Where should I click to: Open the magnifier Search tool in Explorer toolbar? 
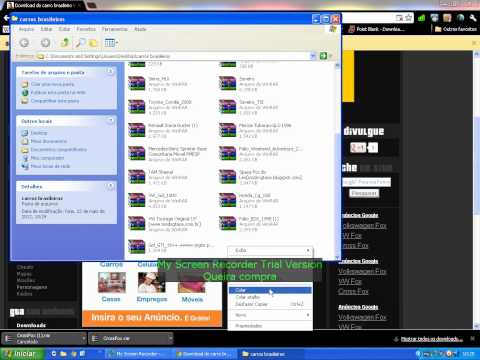pos(80,42)
